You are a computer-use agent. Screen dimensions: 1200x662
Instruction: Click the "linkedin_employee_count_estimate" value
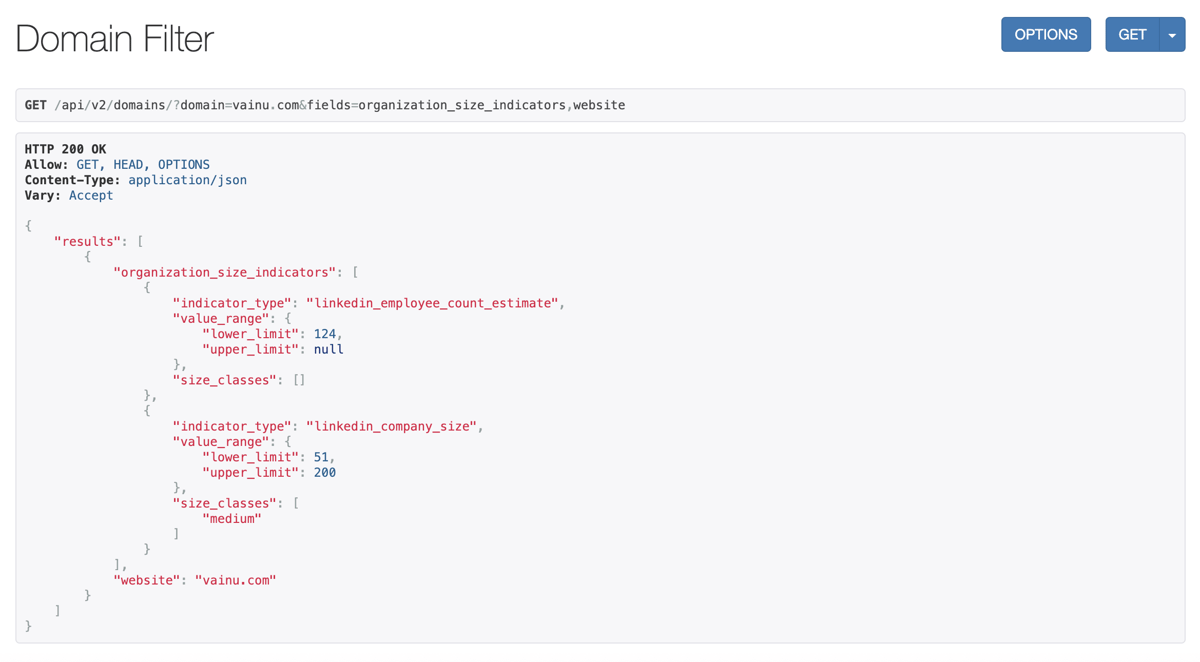[x=432, y=303]
